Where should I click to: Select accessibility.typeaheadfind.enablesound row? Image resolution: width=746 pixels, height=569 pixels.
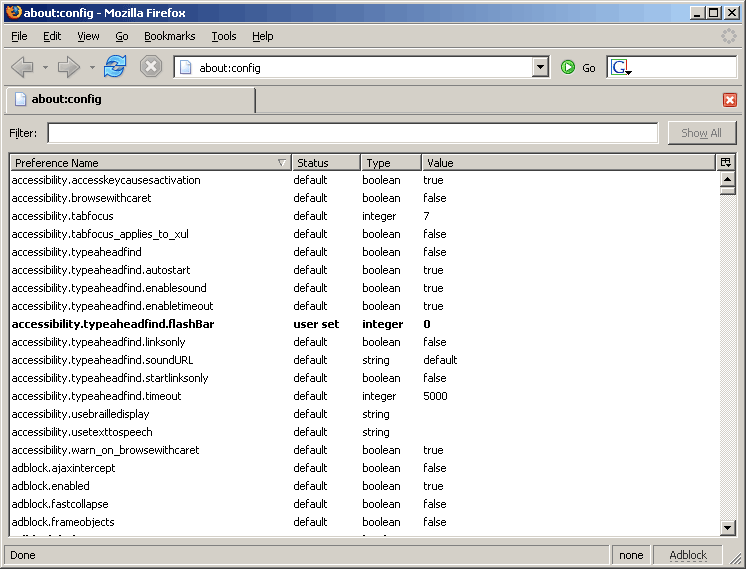coord(364,288)
